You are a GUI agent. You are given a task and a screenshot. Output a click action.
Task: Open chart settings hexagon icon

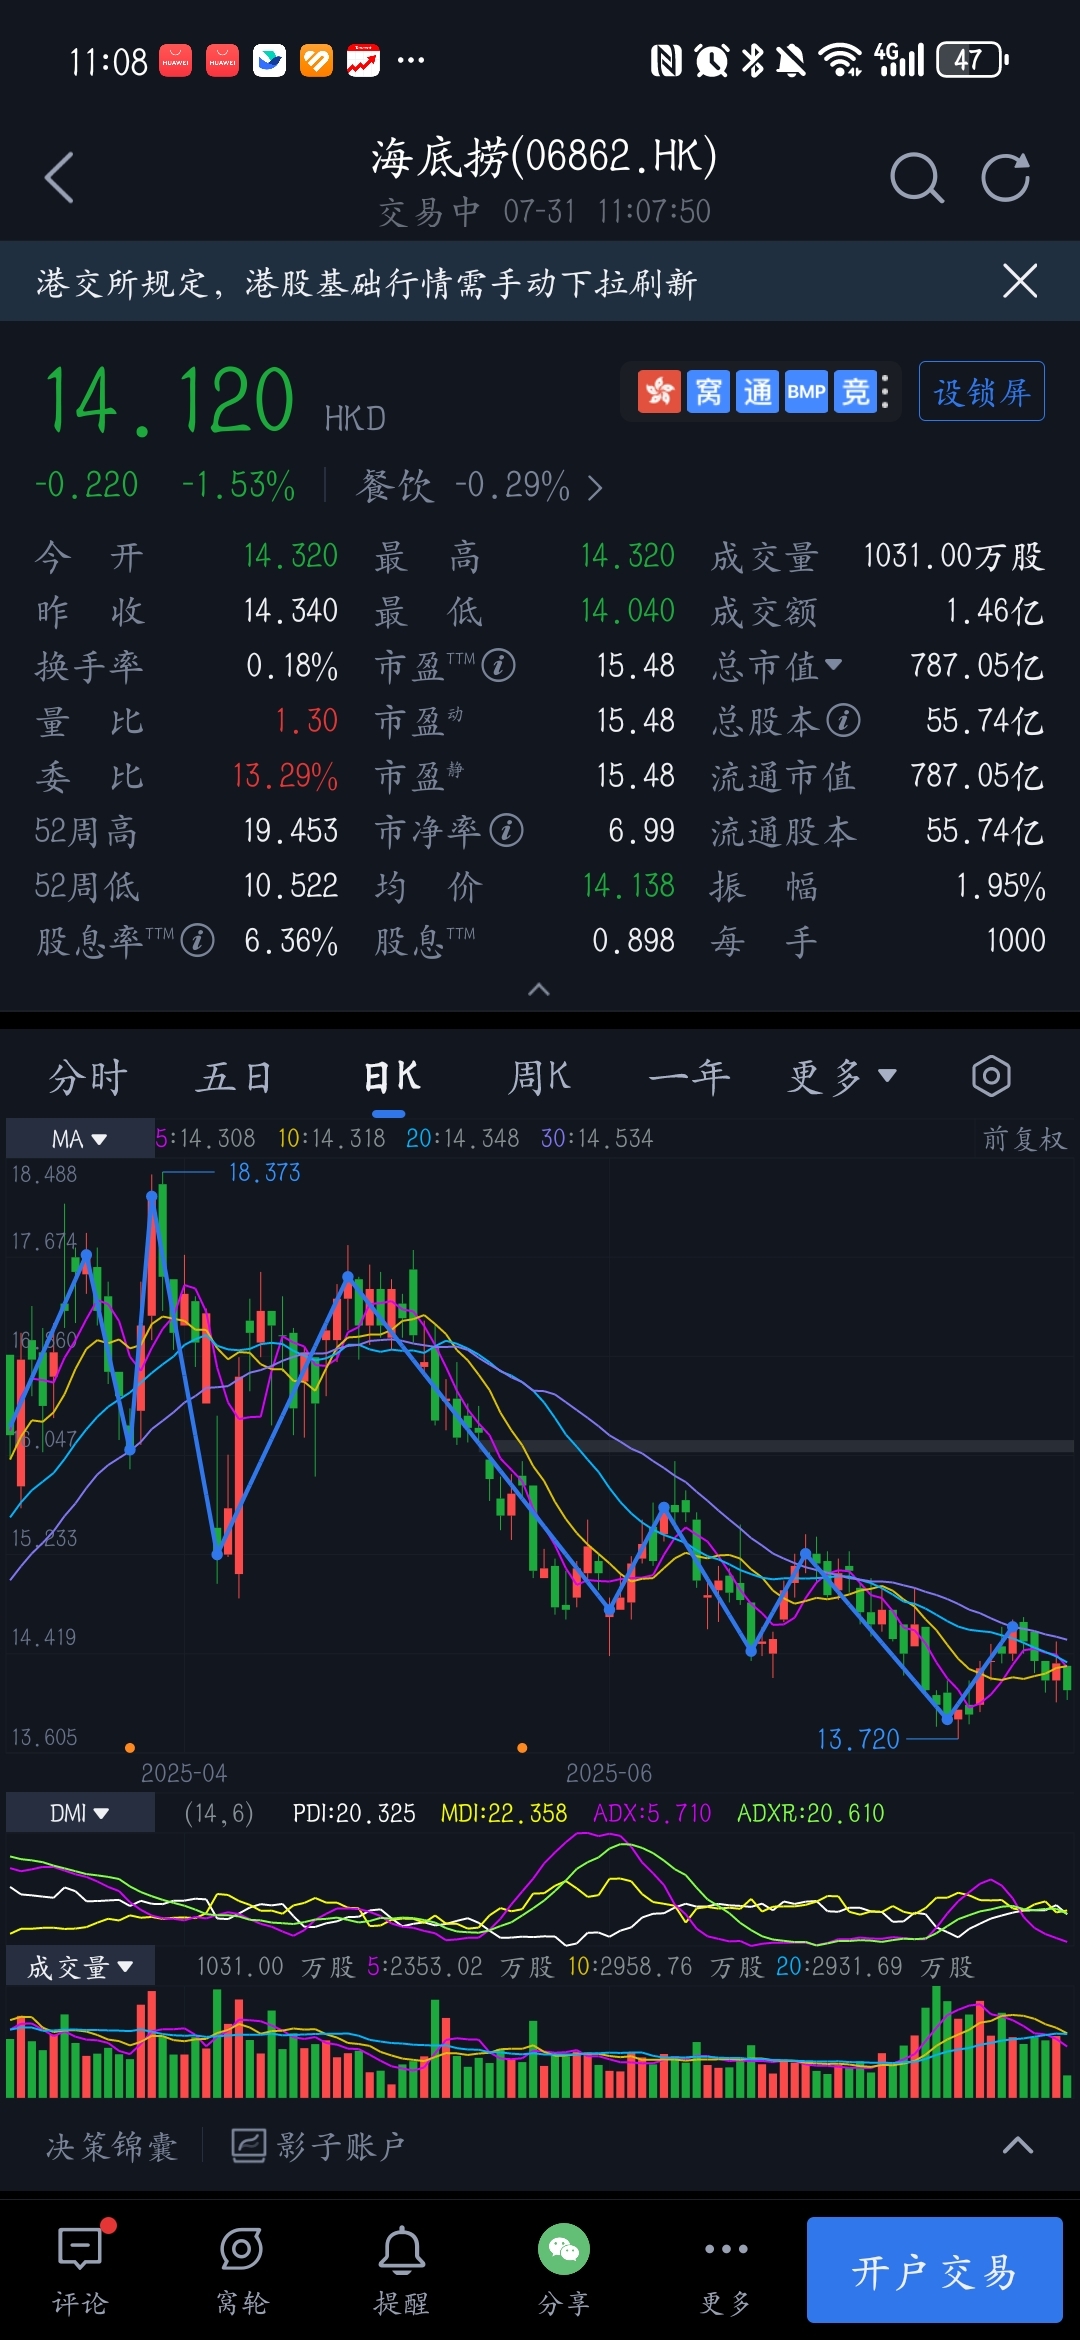coord(991,1077)
